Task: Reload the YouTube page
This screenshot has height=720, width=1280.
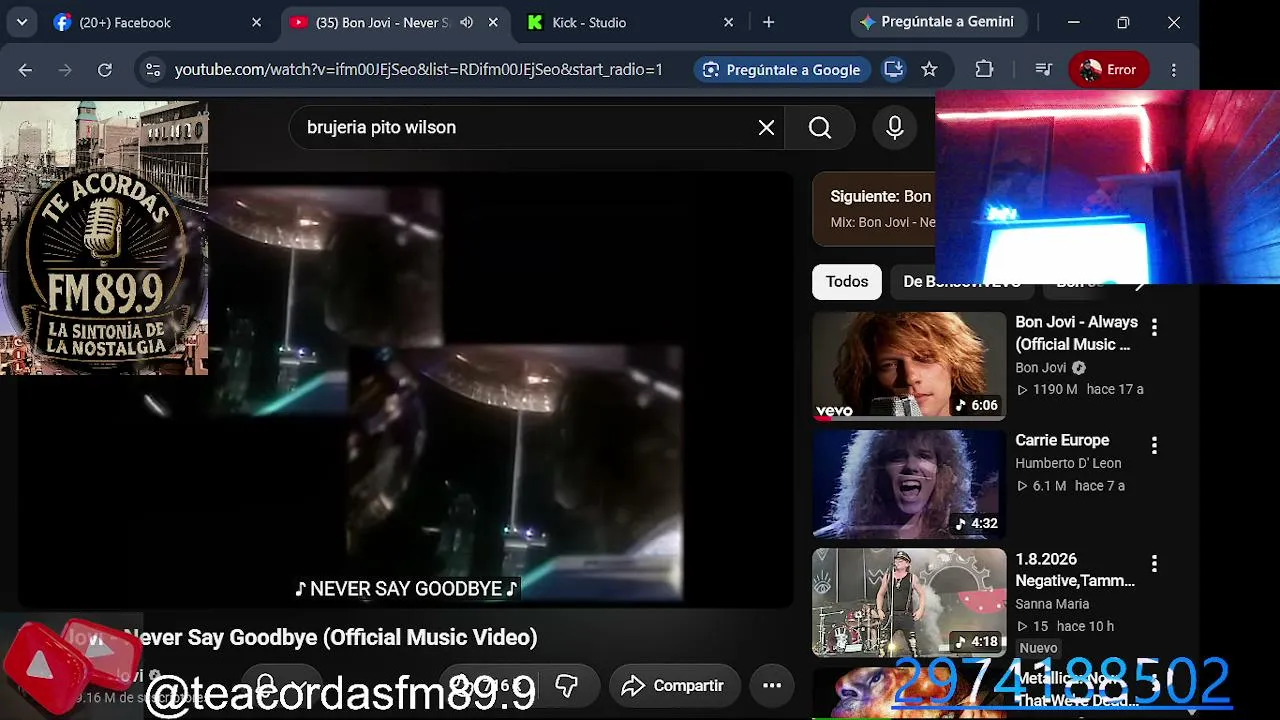Action: pos(105,70)
